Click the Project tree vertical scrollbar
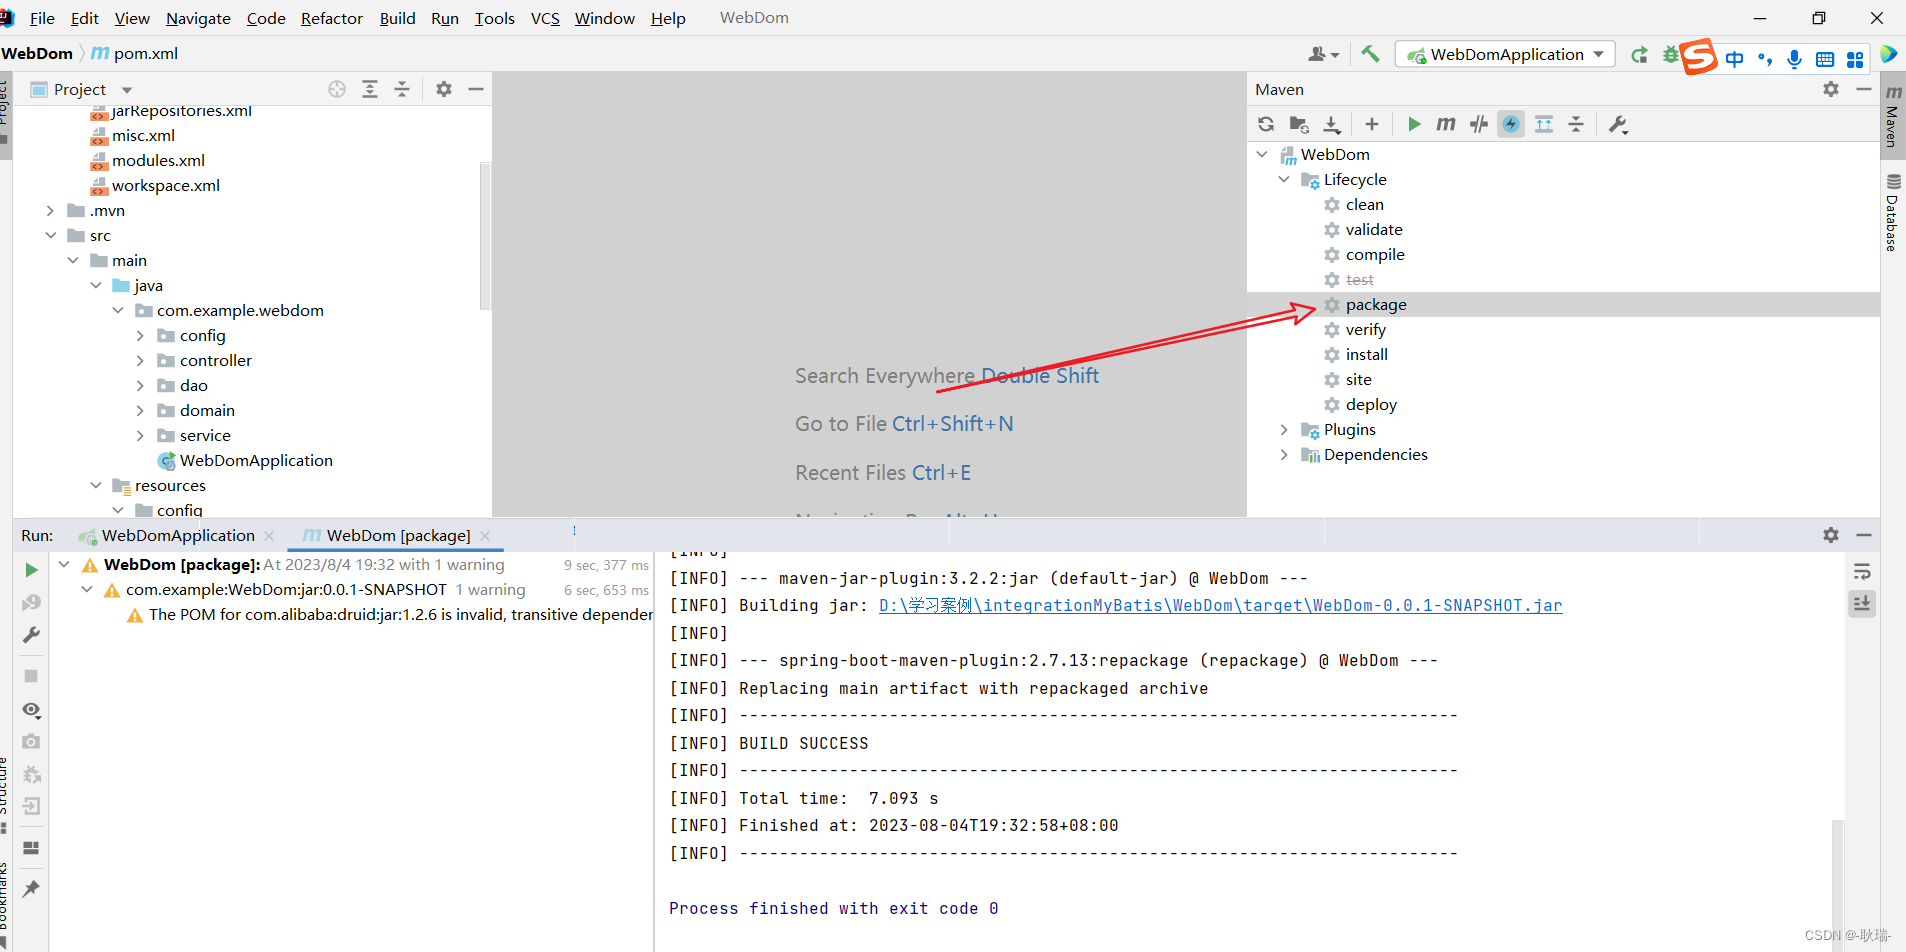The image size is (1906, 952). [x=485, y=235]
